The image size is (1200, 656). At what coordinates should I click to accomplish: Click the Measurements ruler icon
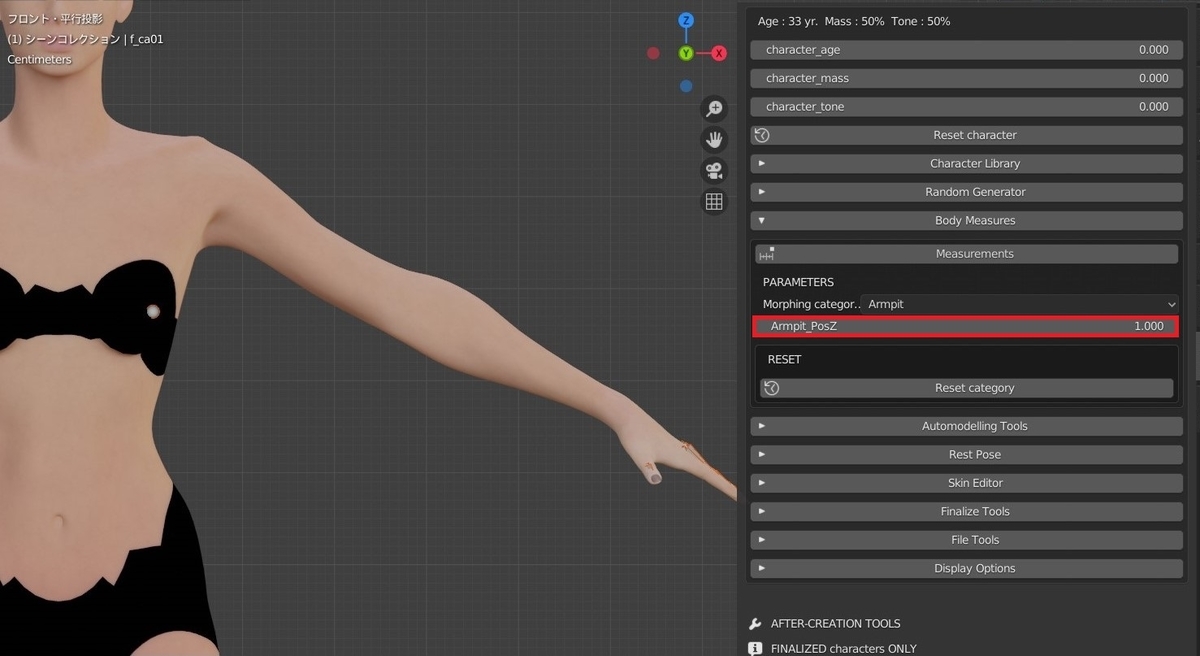point(767,254)
